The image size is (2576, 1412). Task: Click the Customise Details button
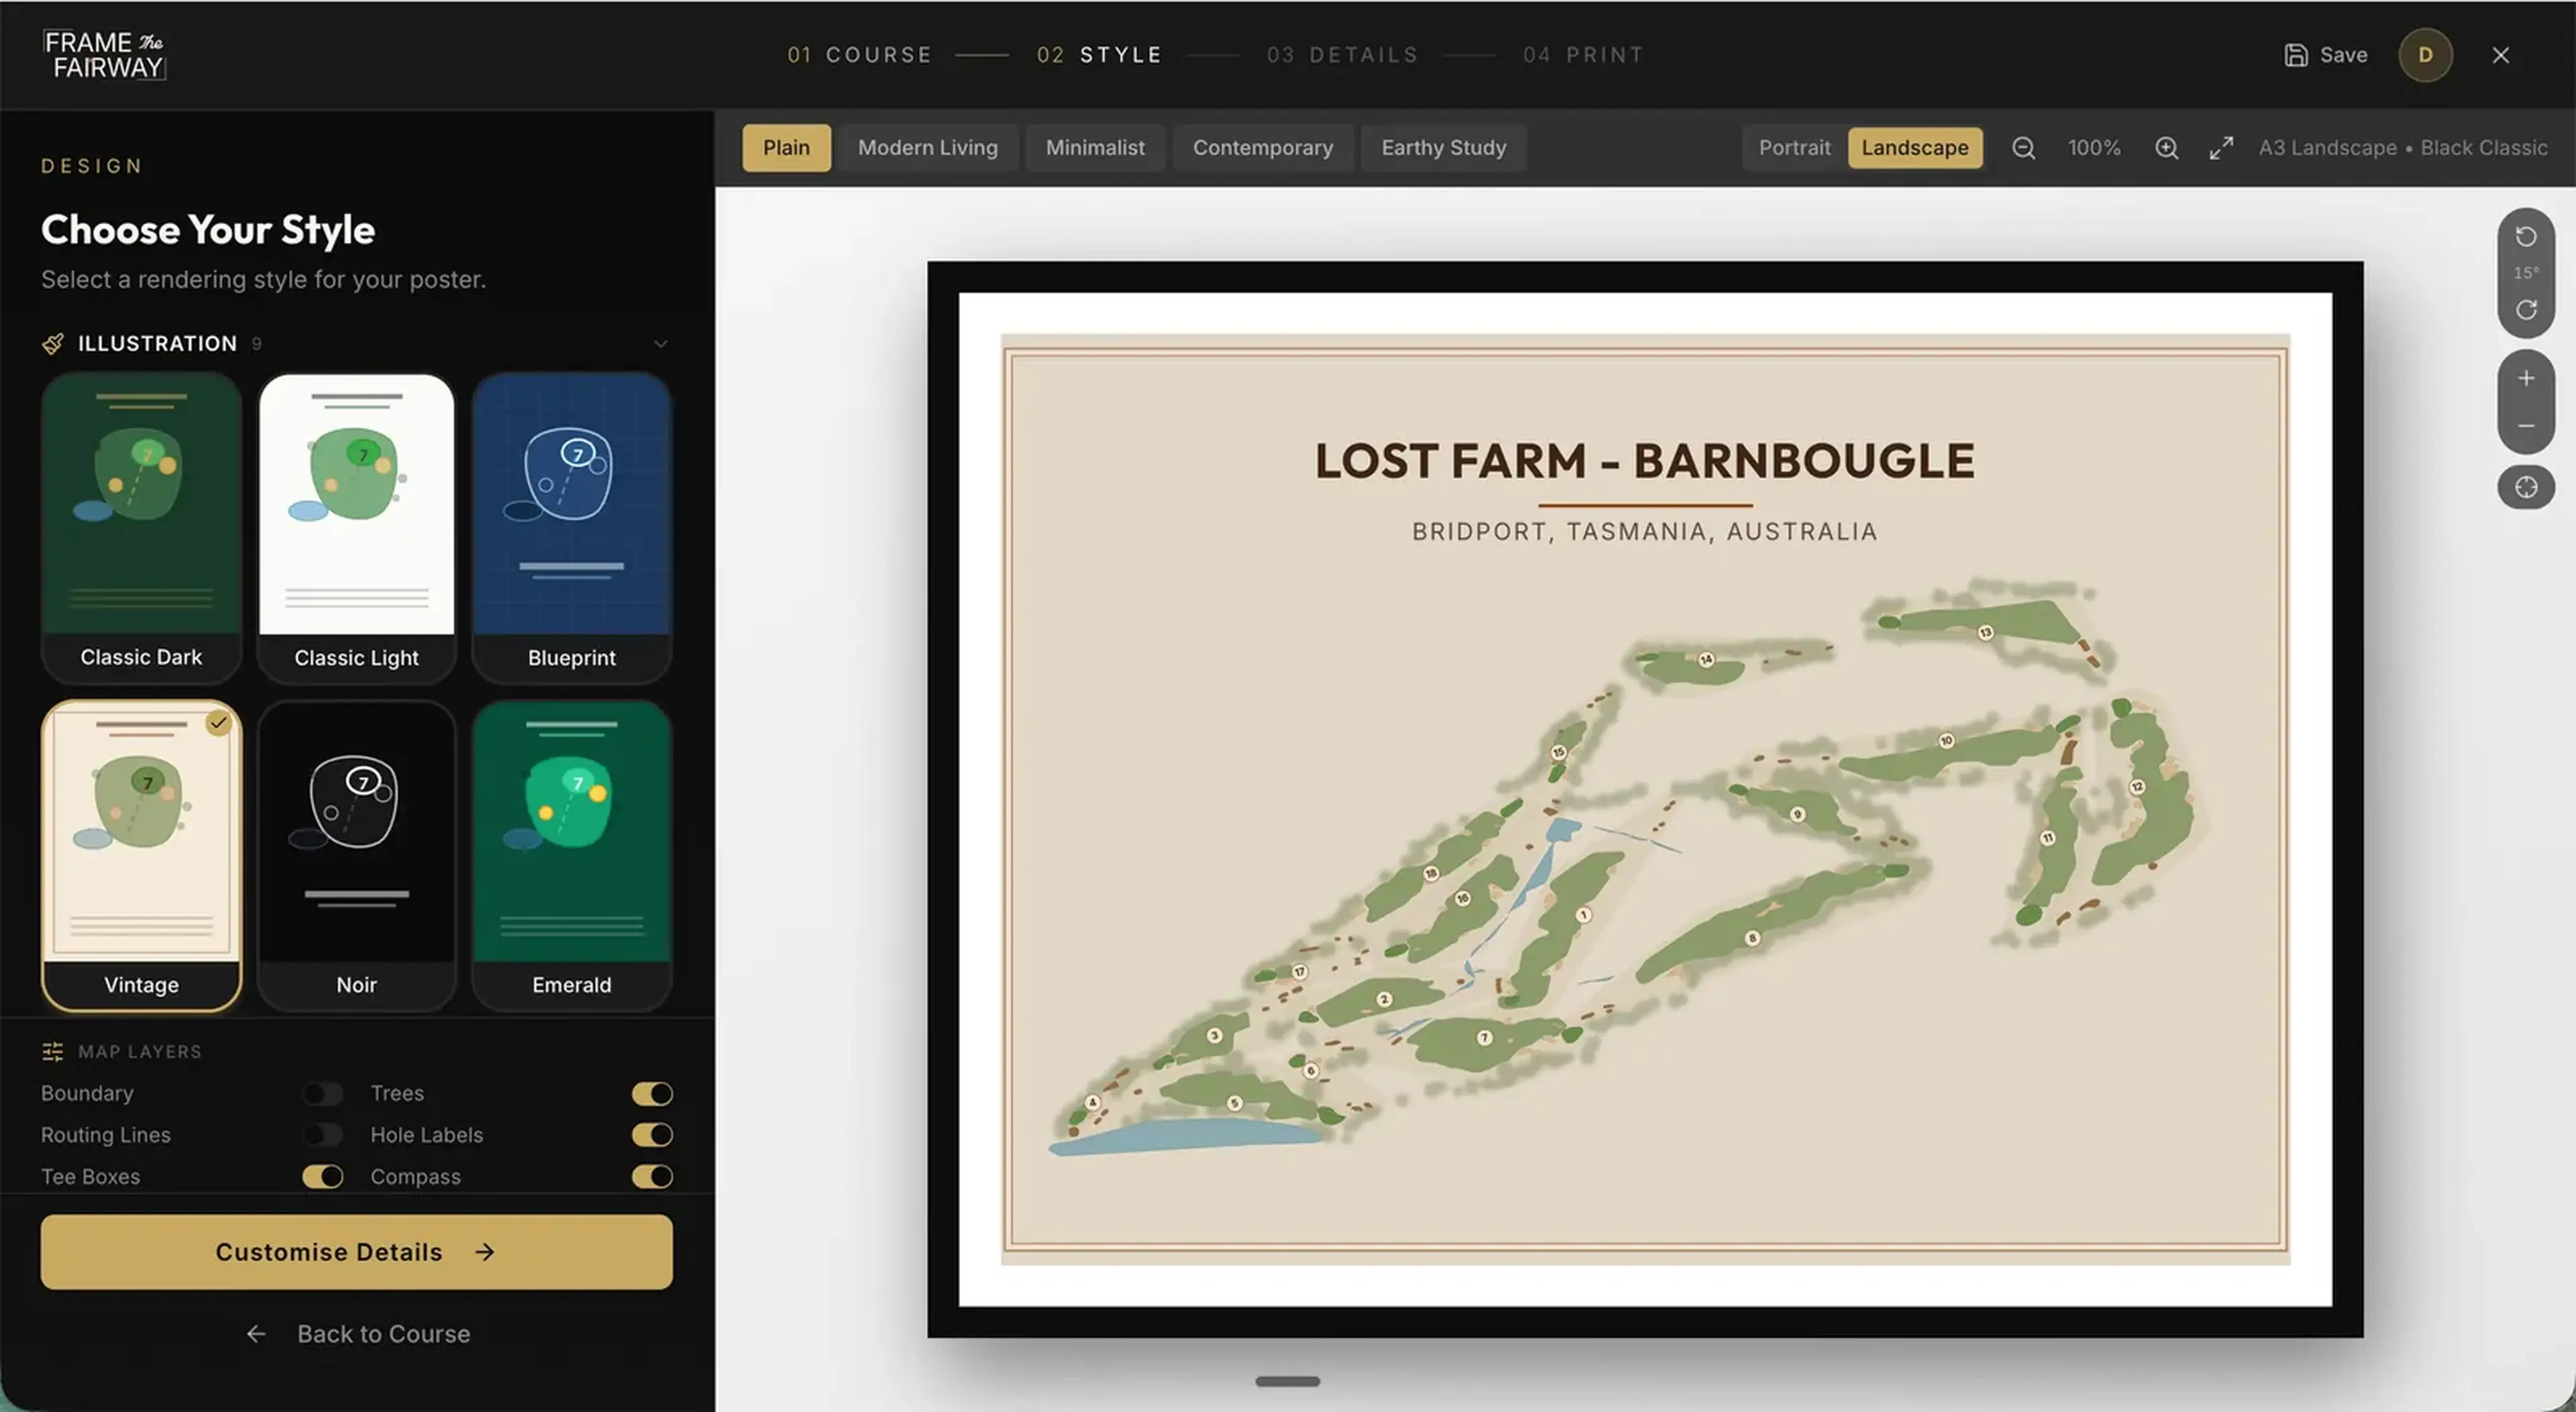pos(357,1252)
